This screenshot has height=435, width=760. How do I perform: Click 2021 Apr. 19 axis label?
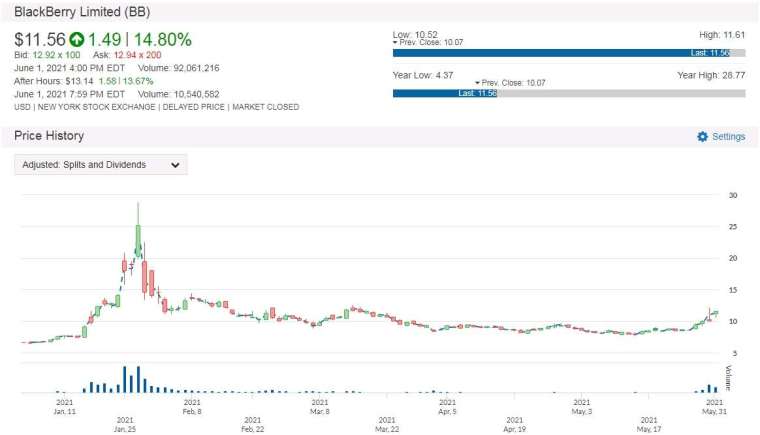515,424
